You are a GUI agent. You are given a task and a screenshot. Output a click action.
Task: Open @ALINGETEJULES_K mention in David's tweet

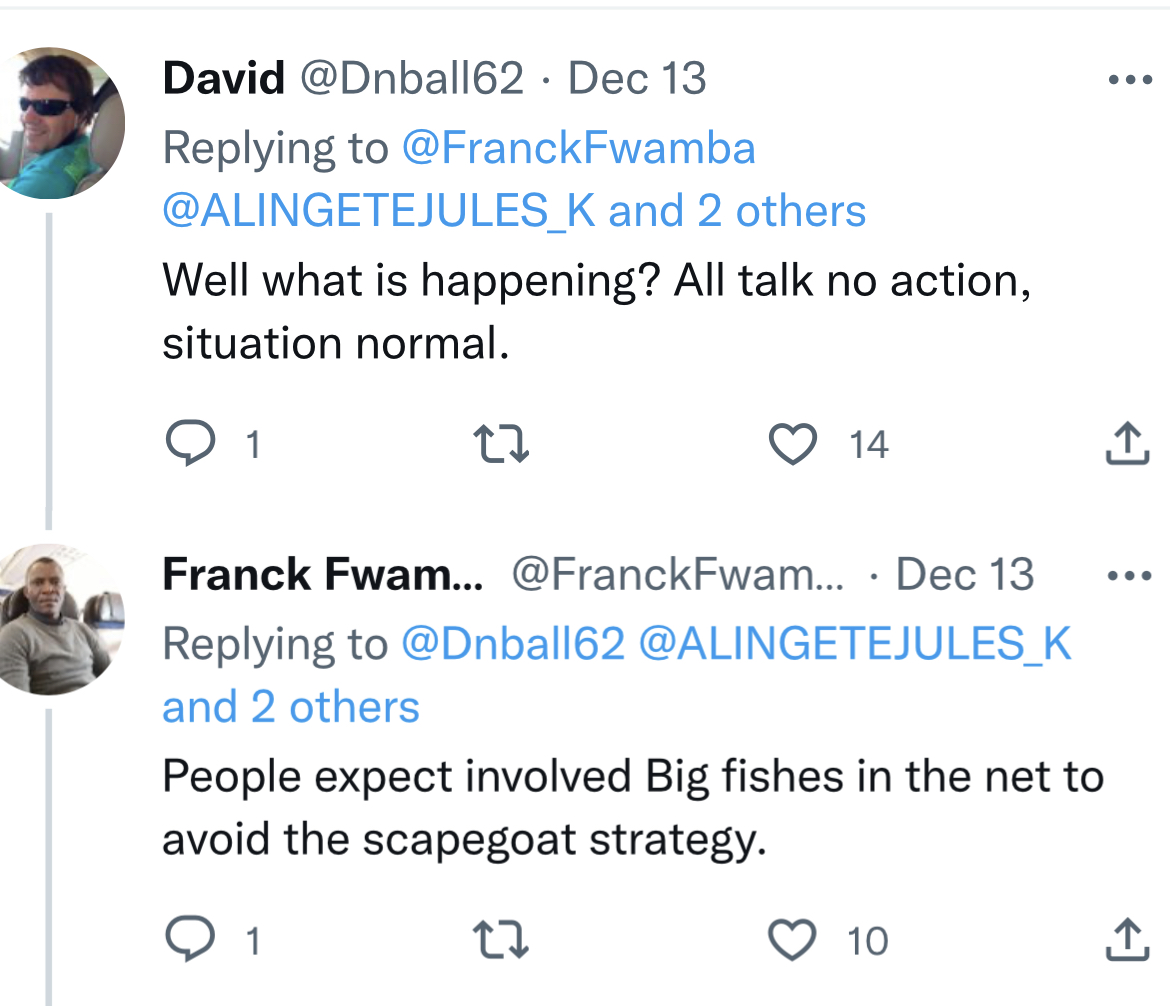pyautogui.click(x=379, y=210)
